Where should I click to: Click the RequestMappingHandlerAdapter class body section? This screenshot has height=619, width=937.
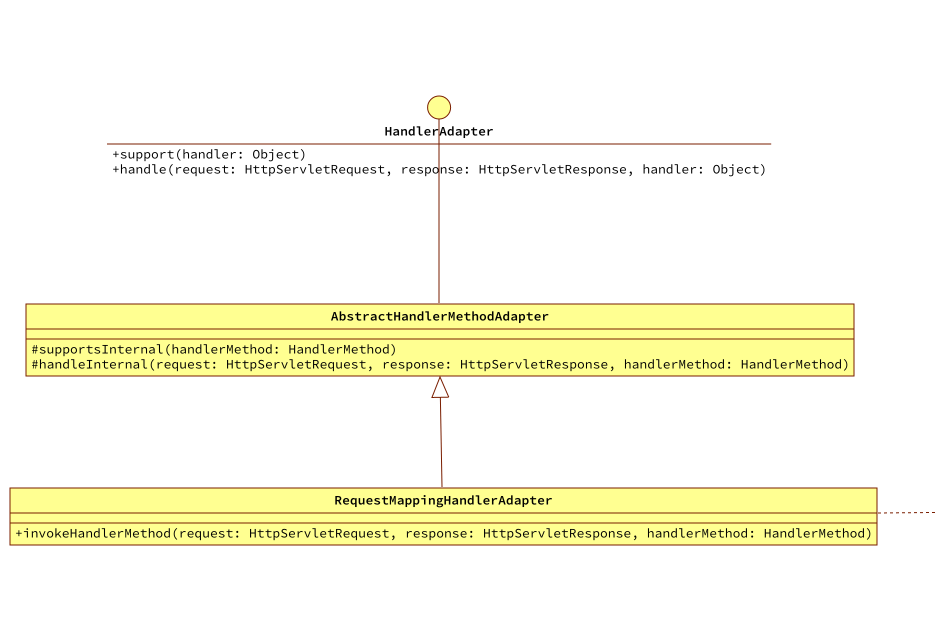(x=442, y=533)
